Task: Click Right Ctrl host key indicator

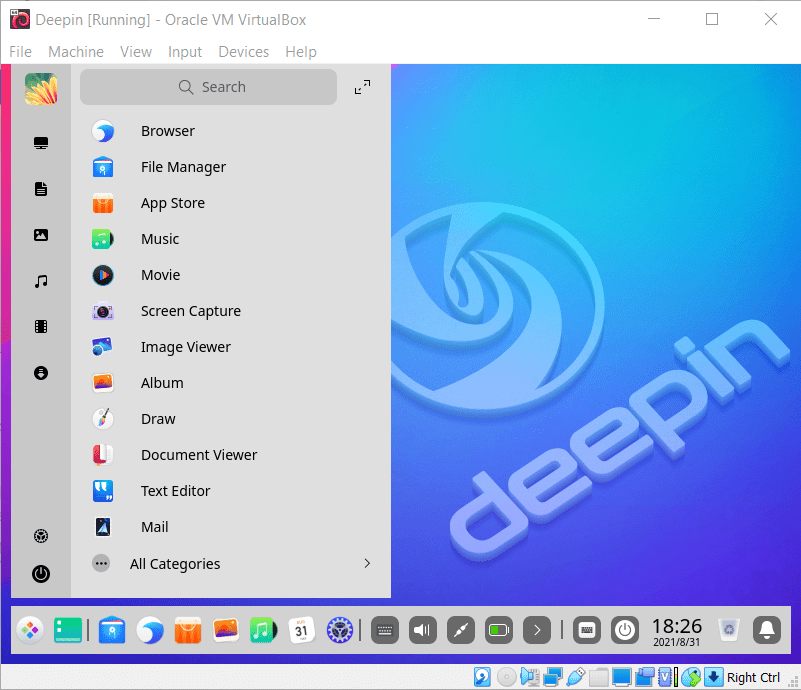Action: click(753, 678)
